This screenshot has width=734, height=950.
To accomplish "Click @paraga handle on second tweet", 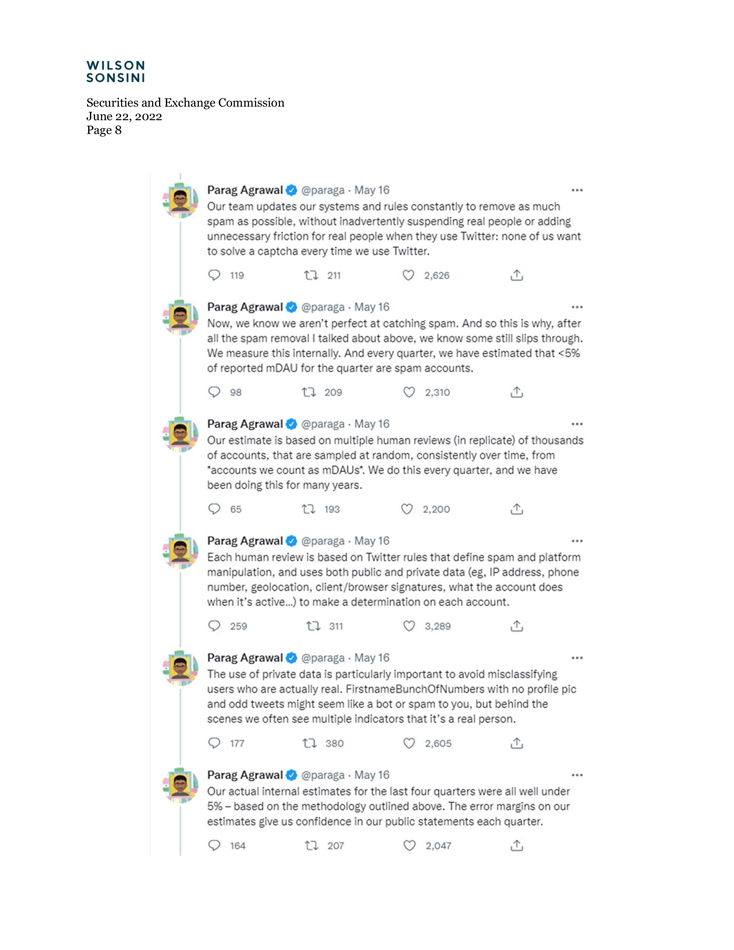I will [323, 307].
